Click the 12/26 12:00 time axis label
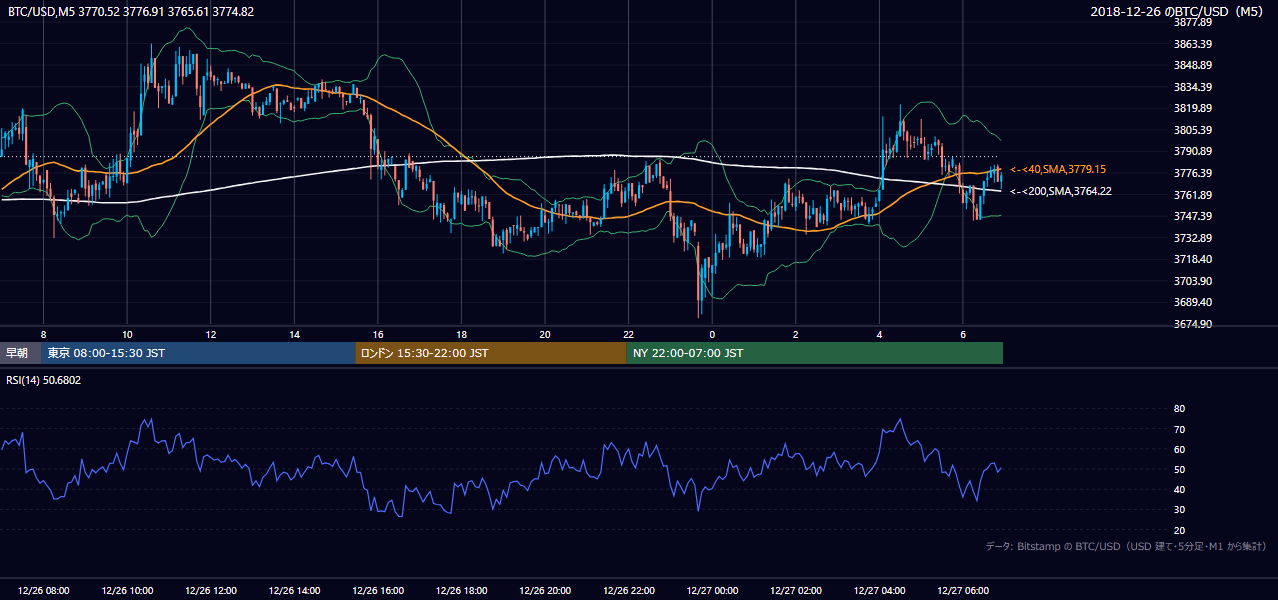 pyautogui.click(x=211, y=591)
